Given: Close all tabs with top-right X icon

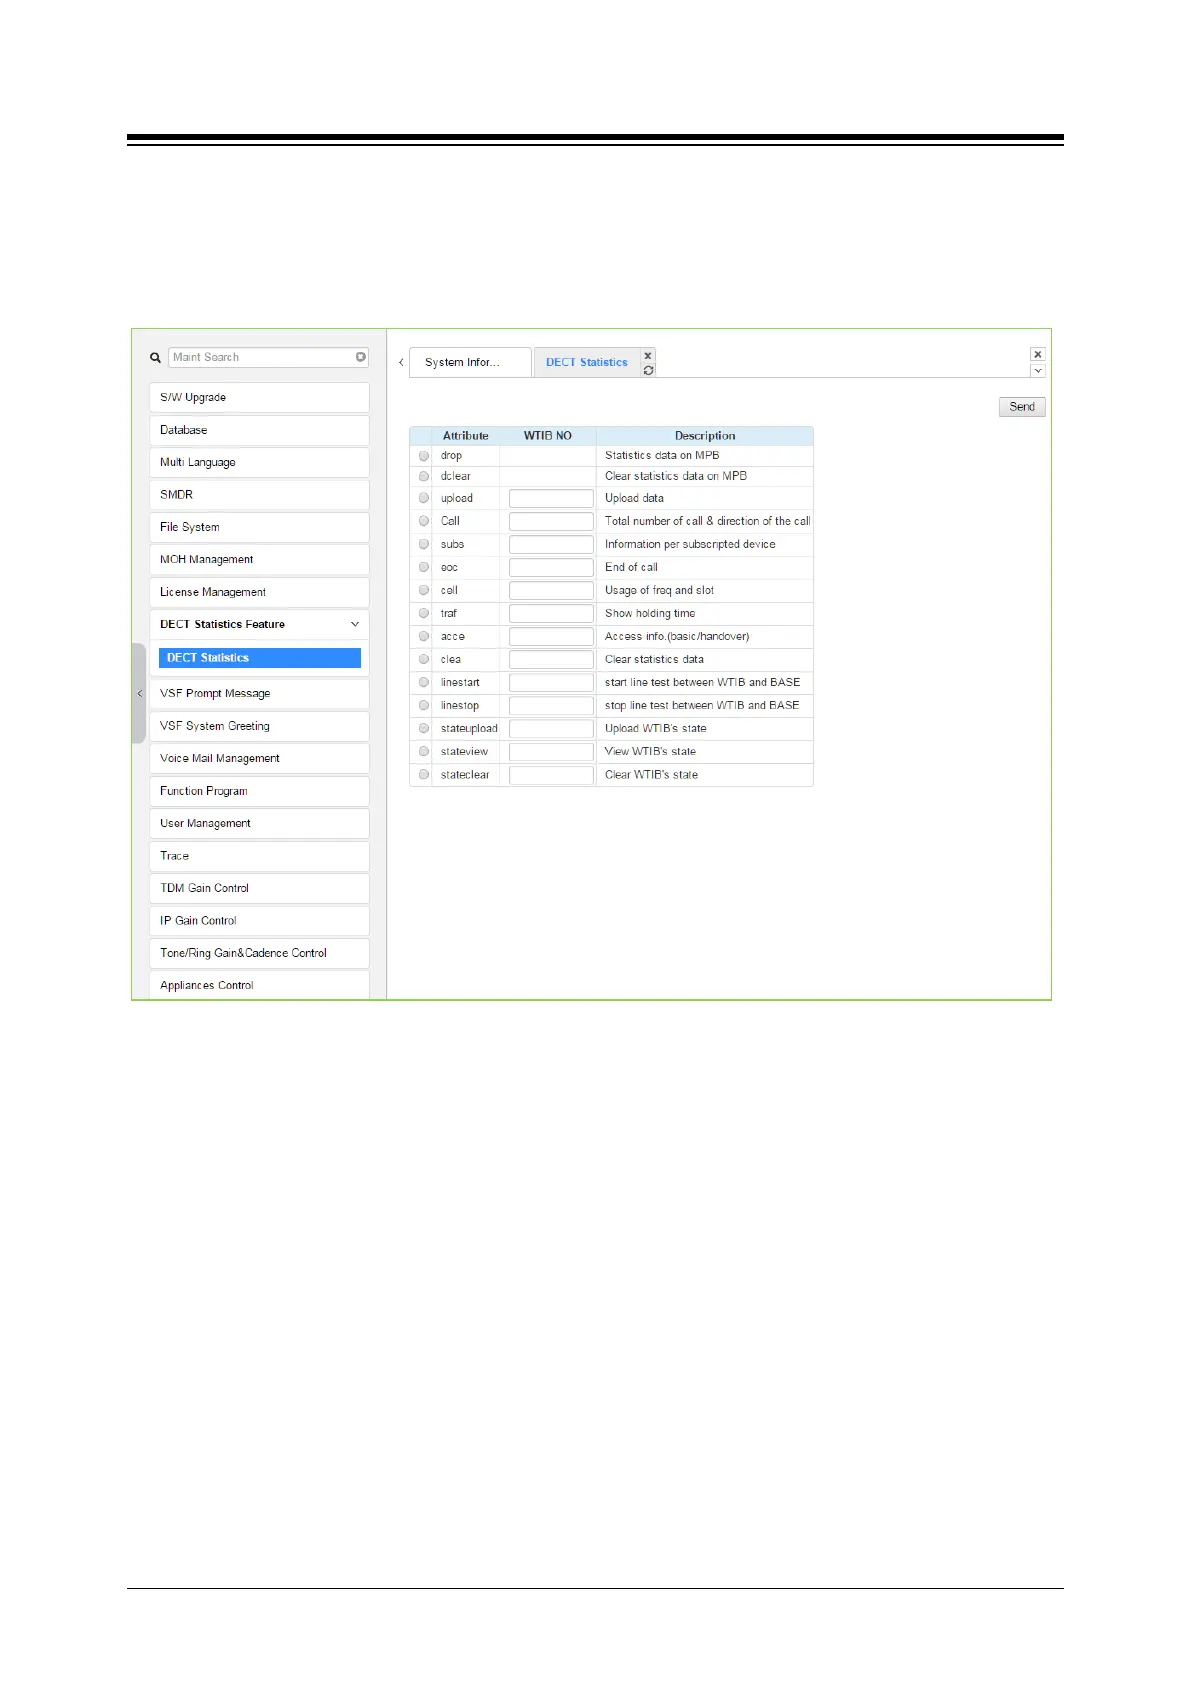Looking at the screenshot, I should [1038, 354].
